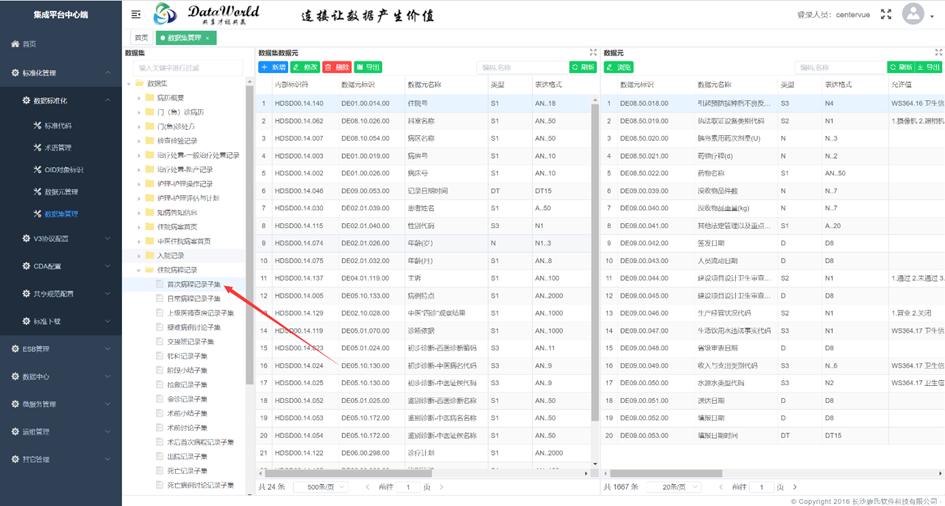Click the 阶段小结子集 file icon
The width and height of the screenshot is (945, 506).
(x=160, y=370)
